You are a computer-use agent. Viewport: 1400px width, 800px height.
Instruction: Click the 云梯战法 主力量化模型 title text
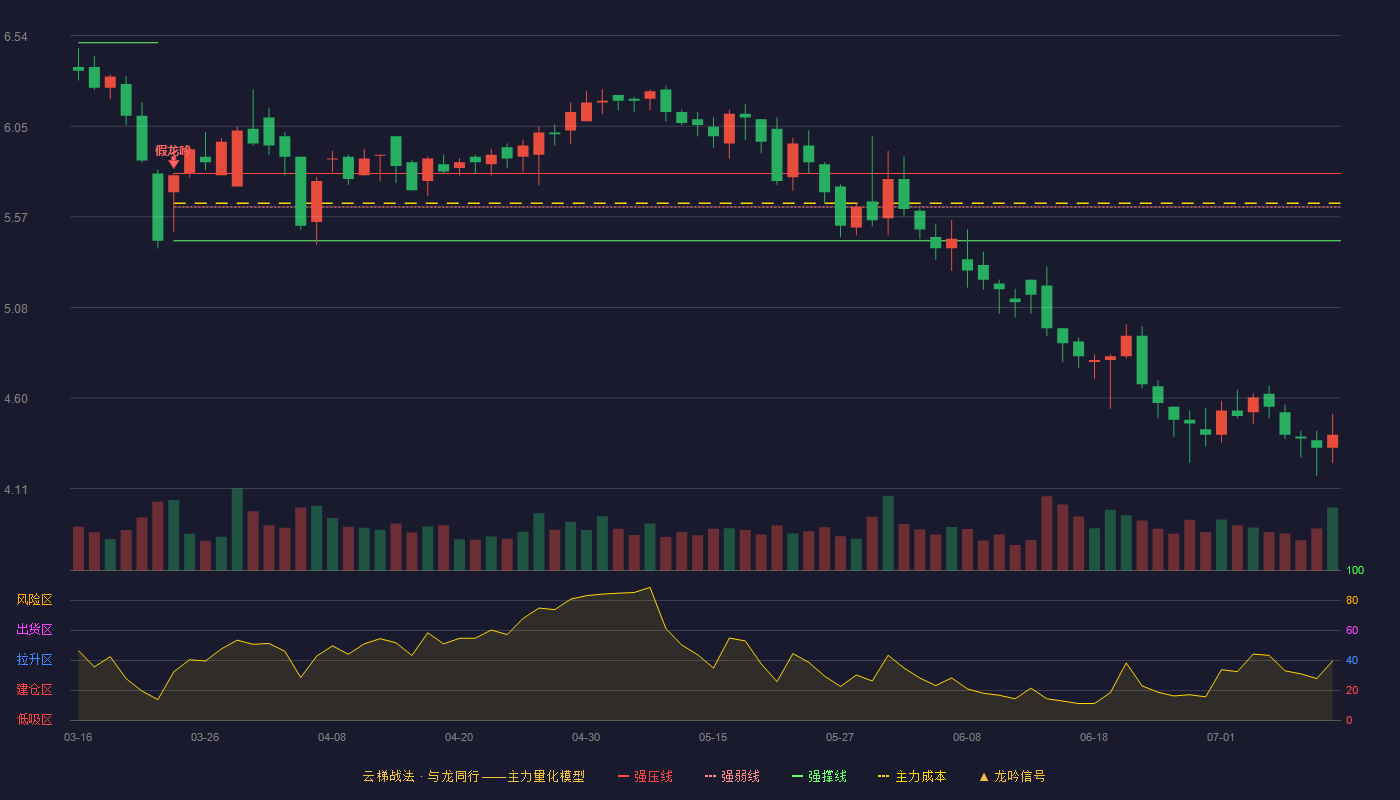[x=474, y=776]
